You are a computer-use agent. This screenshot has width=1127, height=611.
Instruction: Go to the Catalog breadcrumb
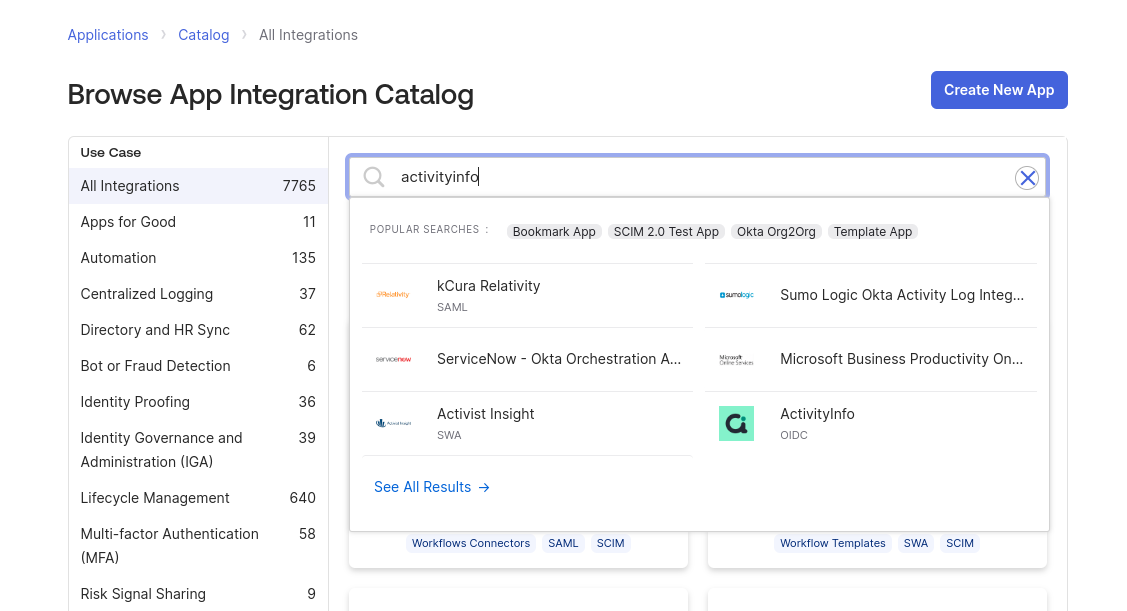[x=203, y=35]
